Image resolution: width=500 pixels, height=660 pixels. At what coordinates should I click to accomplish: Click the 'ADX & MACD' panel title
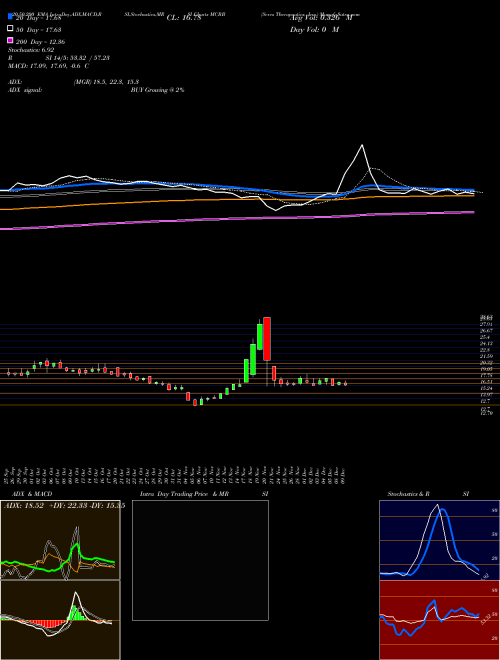(x=32, y=494)
